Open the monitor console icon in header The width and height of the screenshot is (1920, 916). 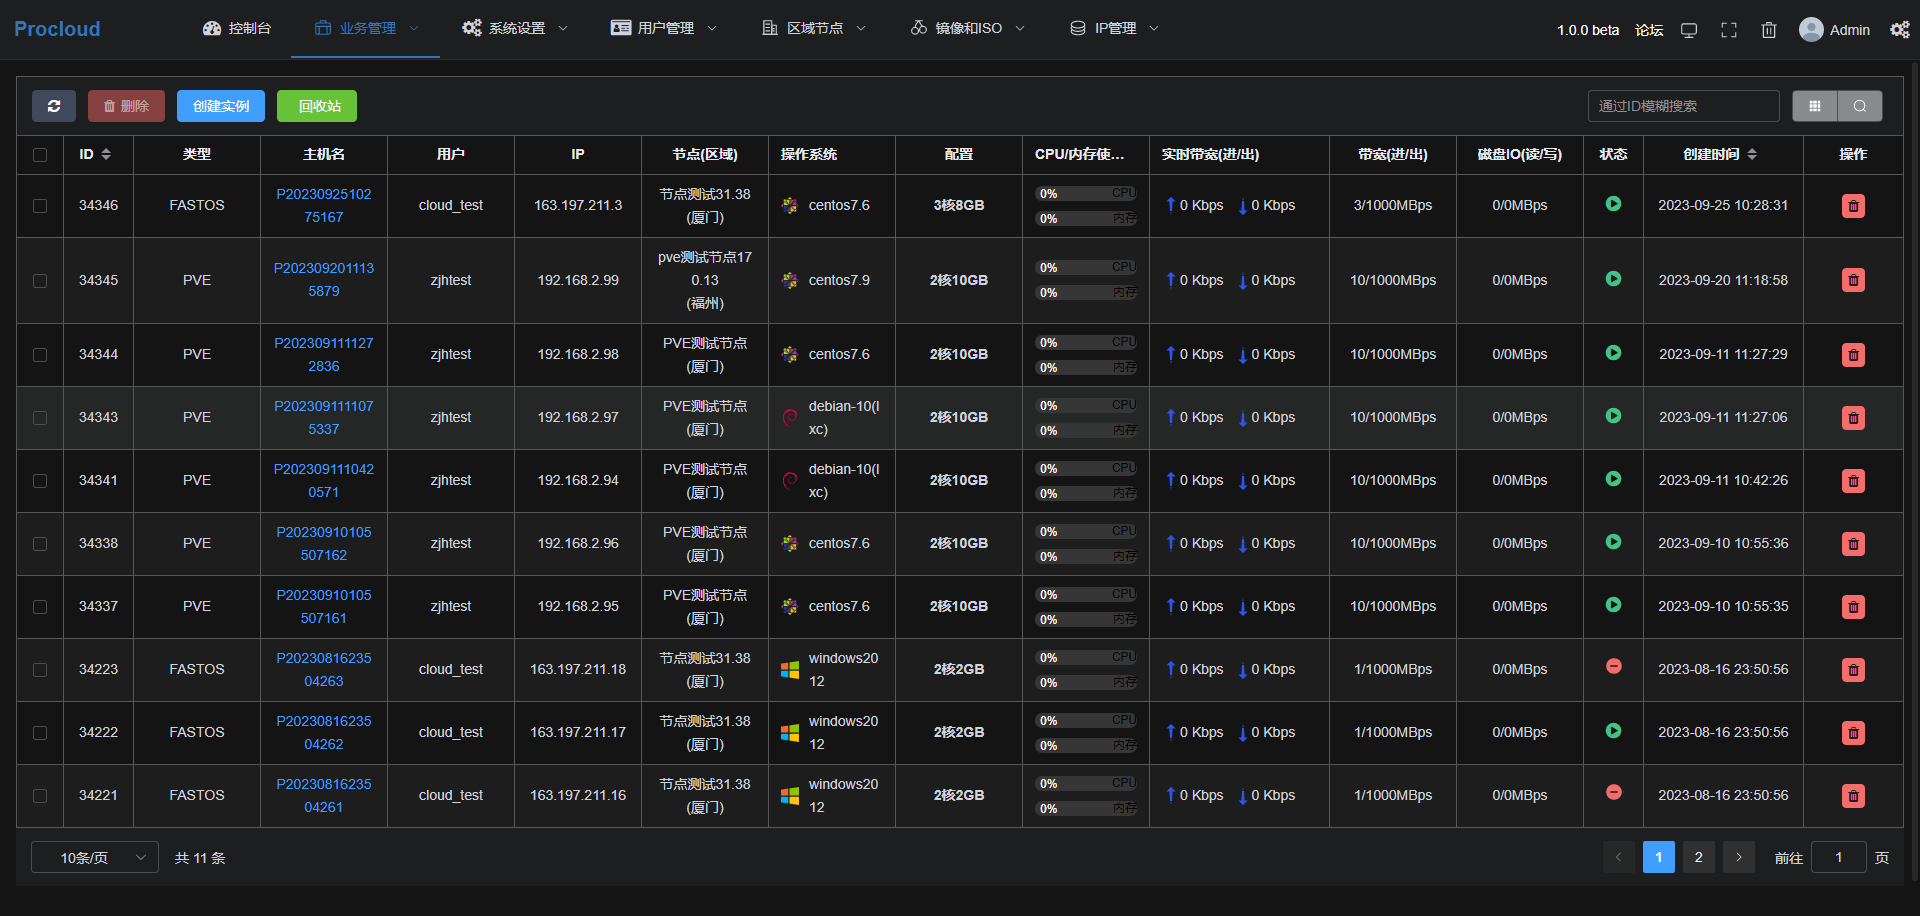click(1689, 30)
